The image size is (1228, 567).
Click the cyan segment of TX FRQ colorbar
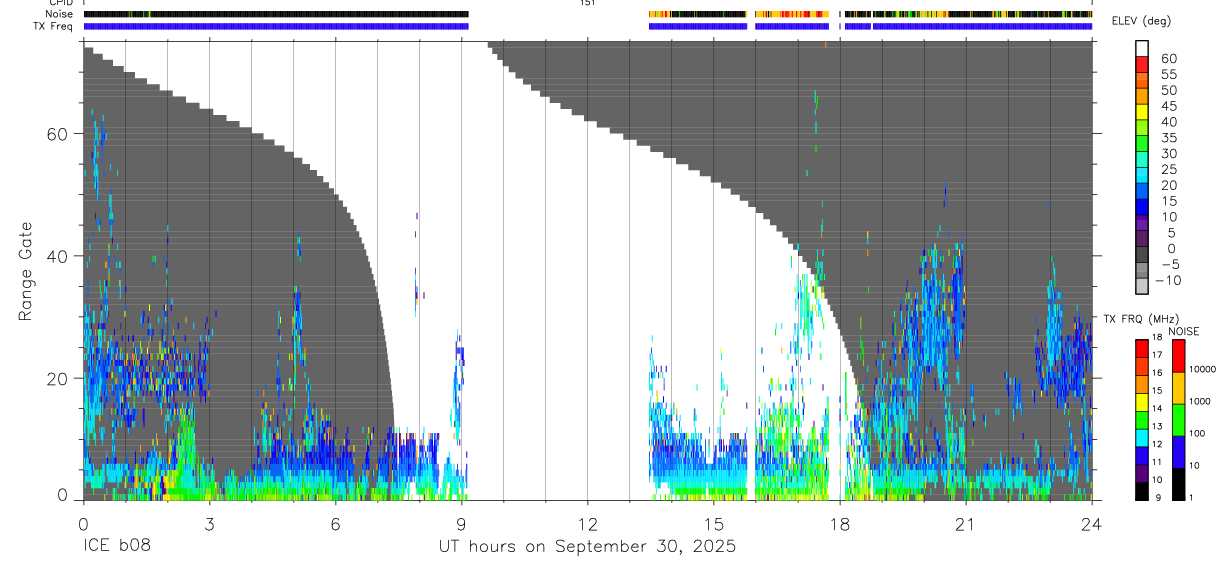tap(1141, 438)
